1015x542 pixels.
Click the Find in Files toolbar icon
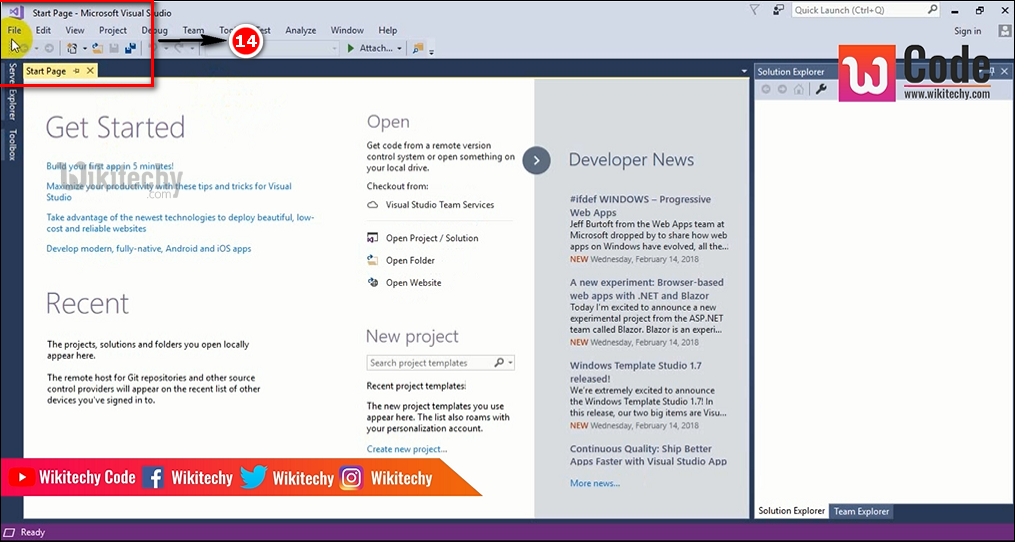pos(418,48)
